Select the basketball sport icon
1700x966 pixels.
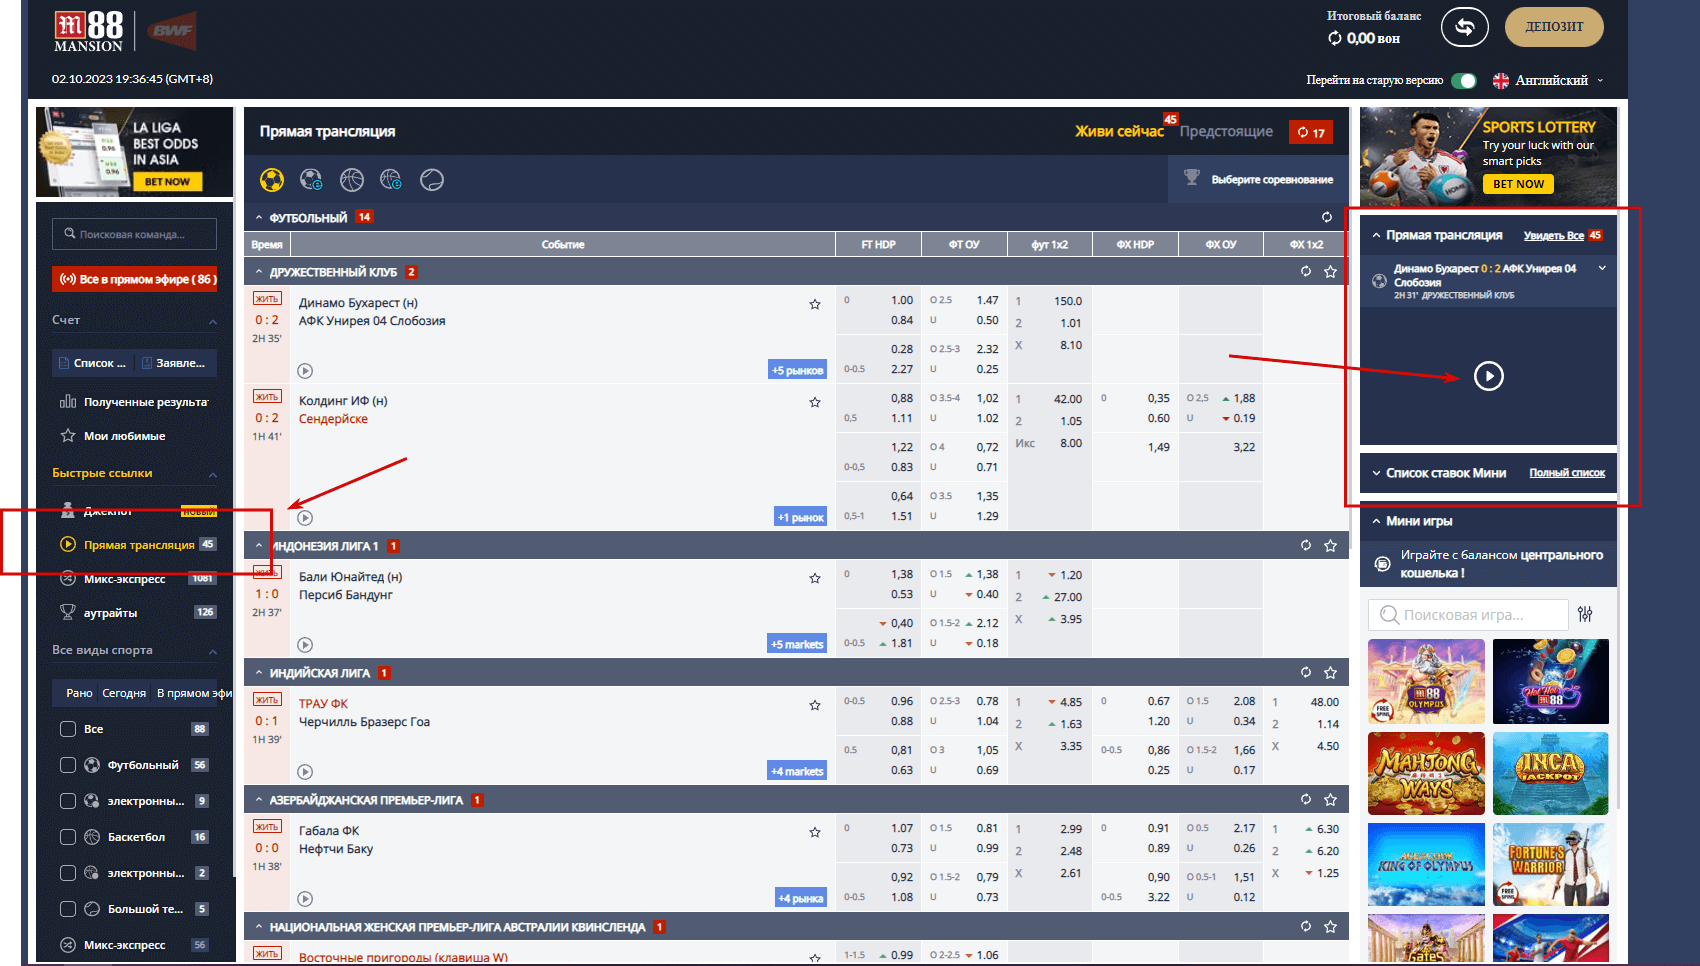click(352, 180)
